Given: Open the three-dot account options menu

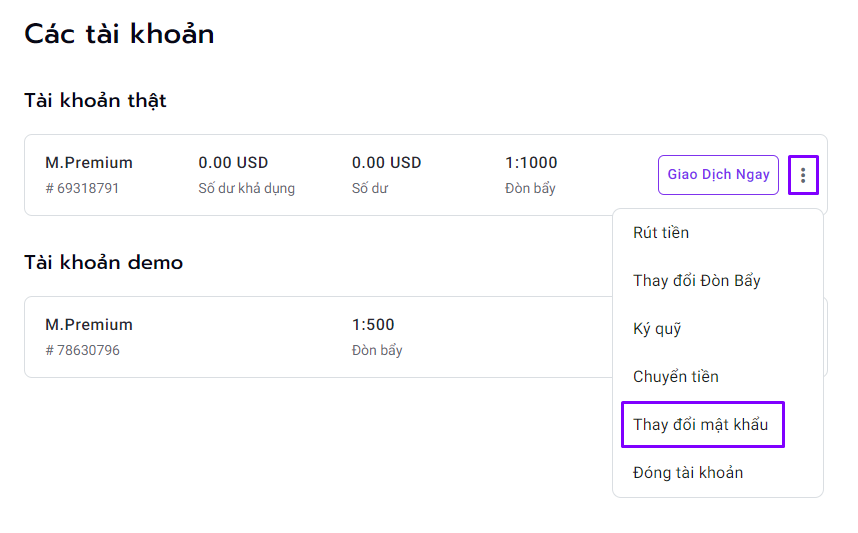Looking at the screenshot, I should 803,175.
